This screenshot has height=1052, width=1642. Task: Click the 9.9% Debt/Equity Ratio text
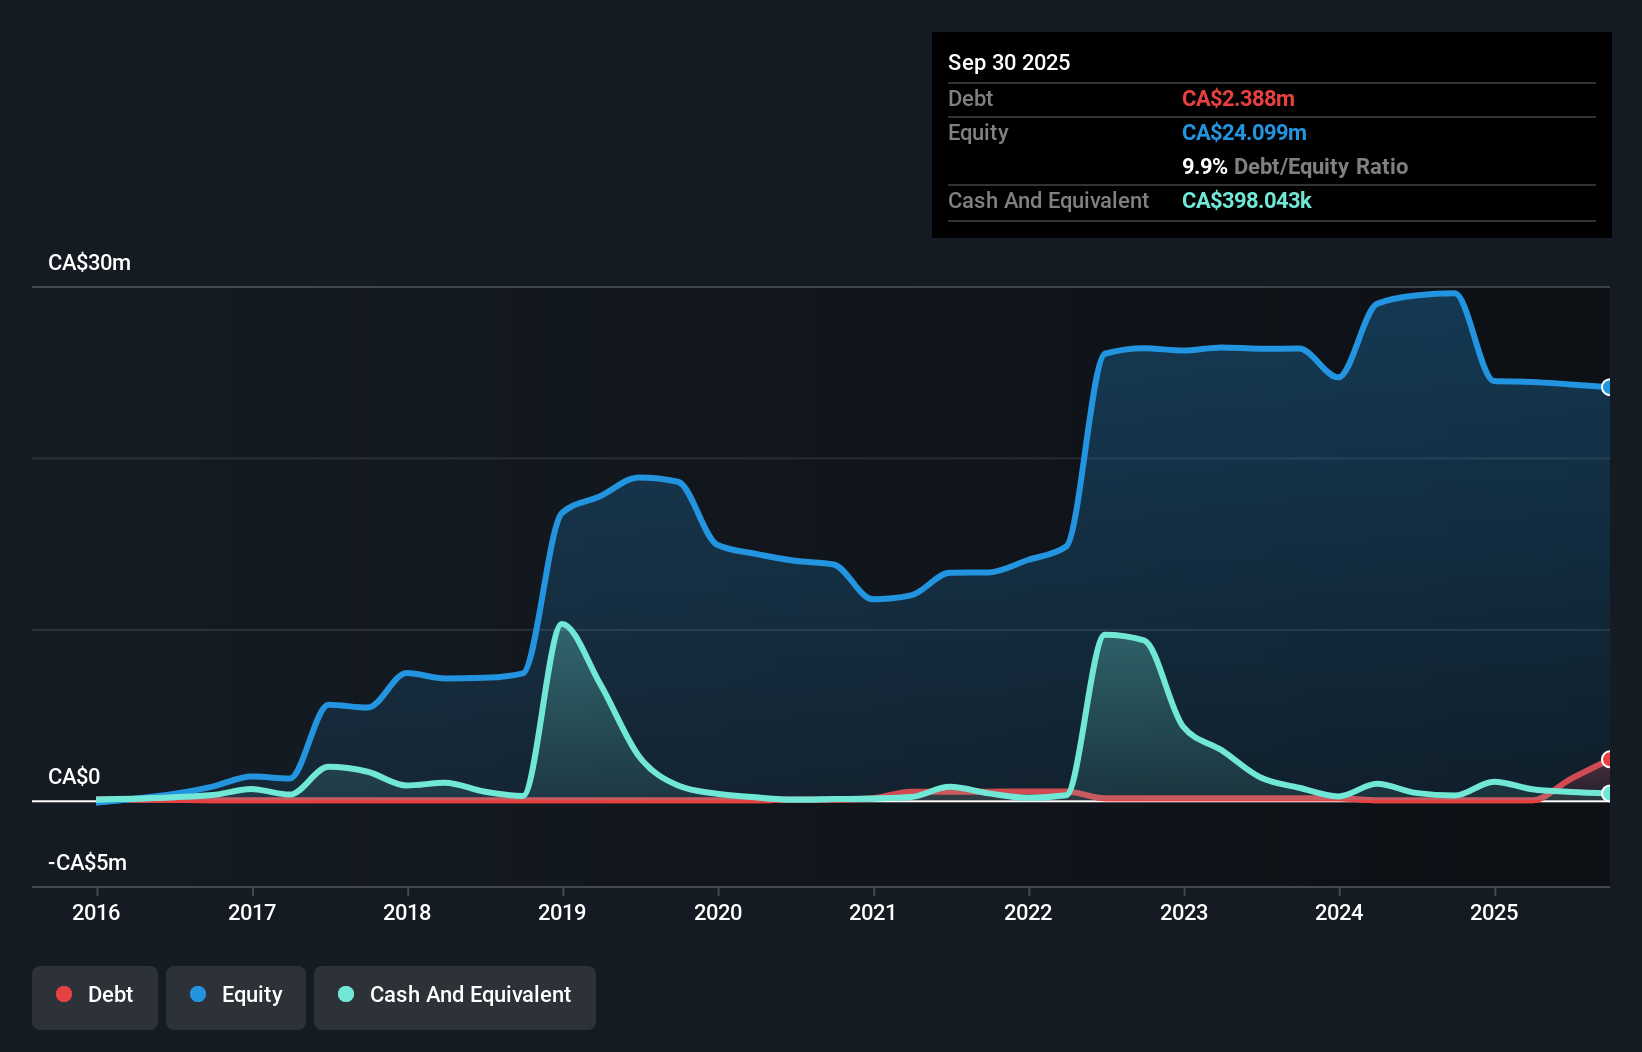1294,166
